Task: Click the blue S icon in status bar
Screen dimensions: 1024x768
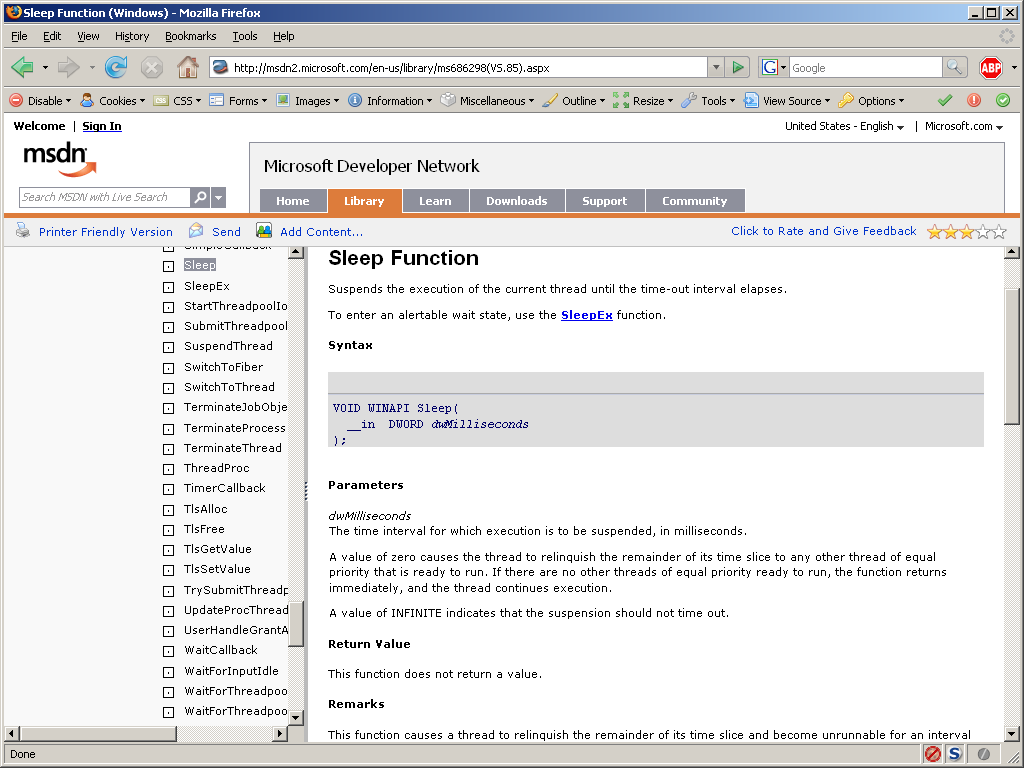Action: (955, 754)
